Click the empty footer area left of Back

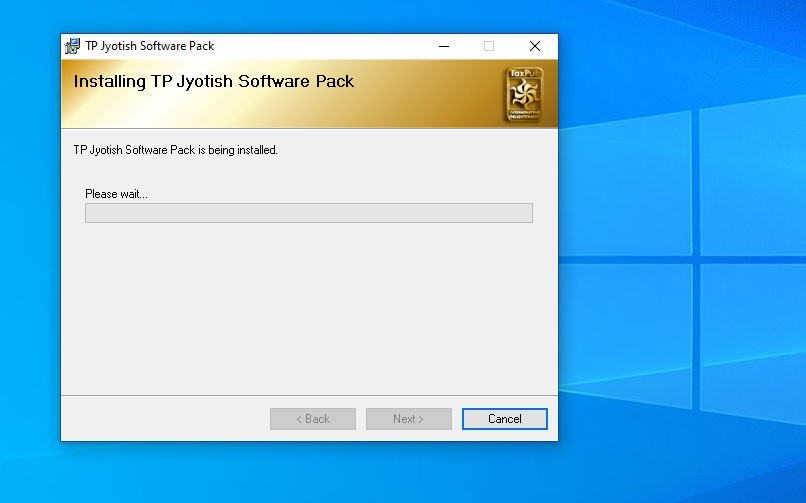[x=160, y=419]
